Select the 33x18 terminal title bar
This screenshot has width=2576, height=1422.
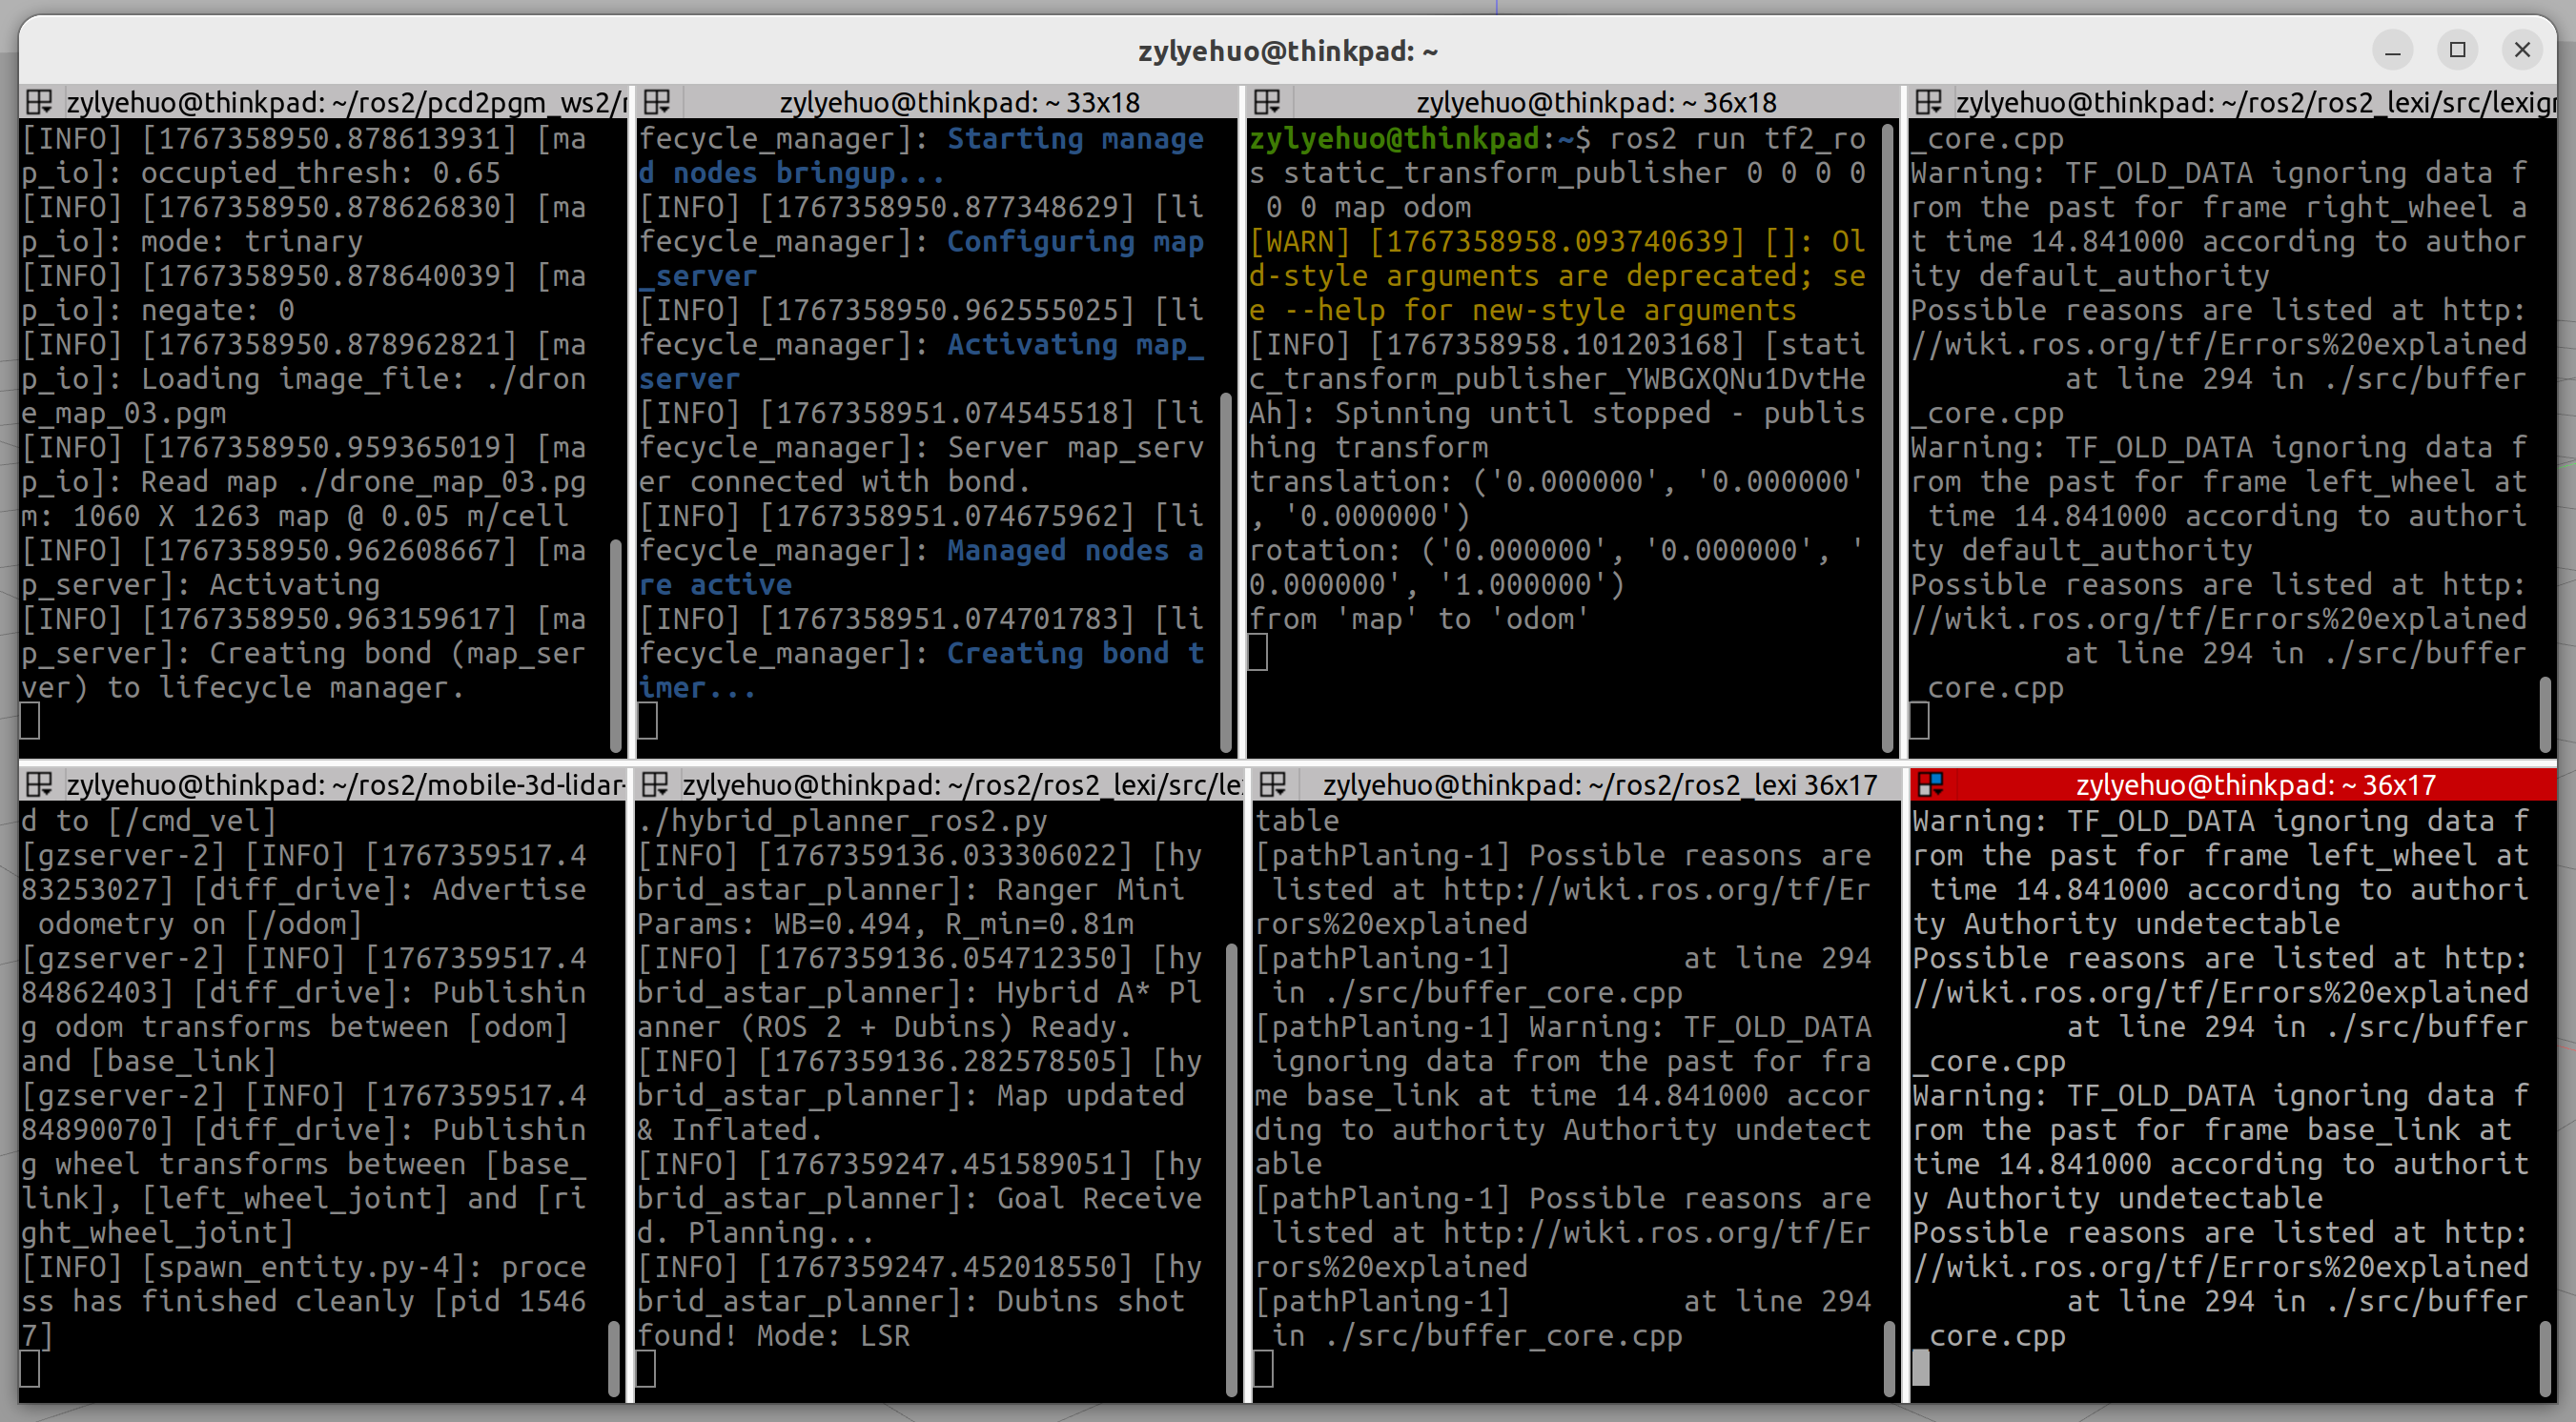[x=958, y=102]
